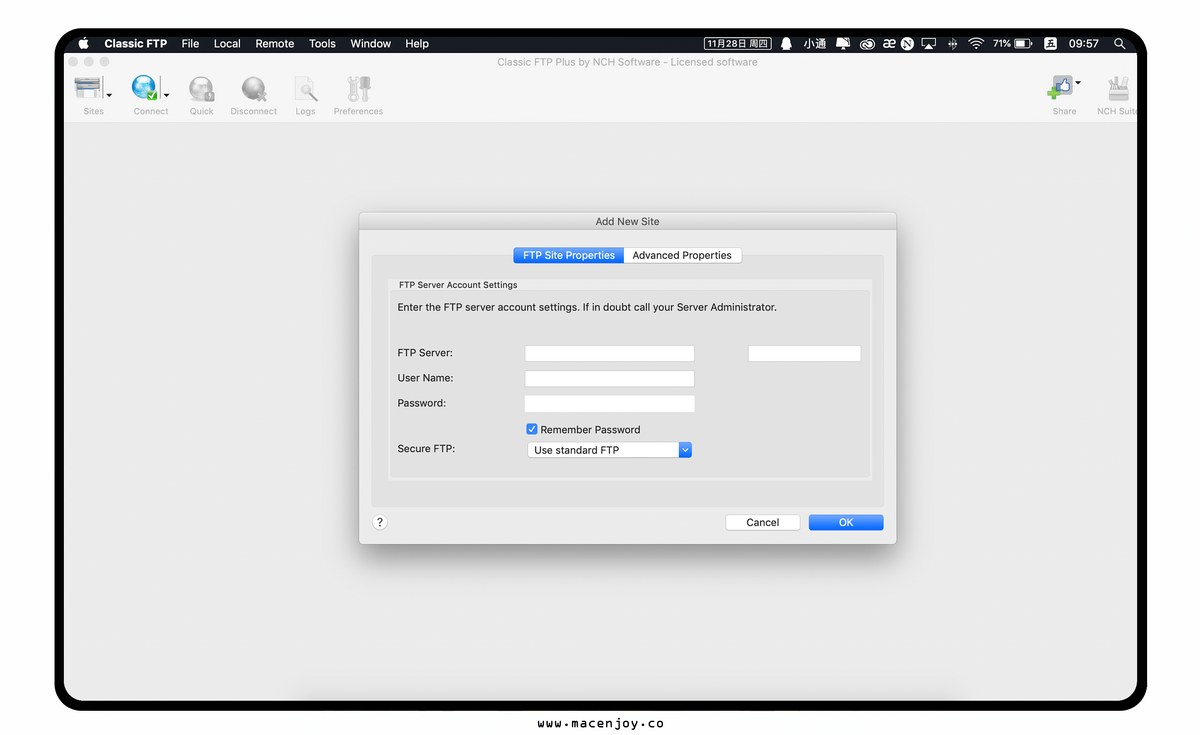Click the field right of FTP Server
The image size is (1200, 735).
pos(804,353)
